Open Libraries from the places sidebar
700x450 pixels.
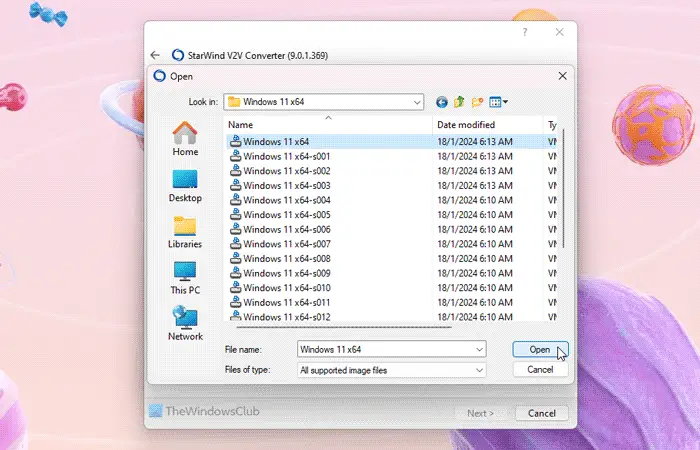click(x=185, y=232)
